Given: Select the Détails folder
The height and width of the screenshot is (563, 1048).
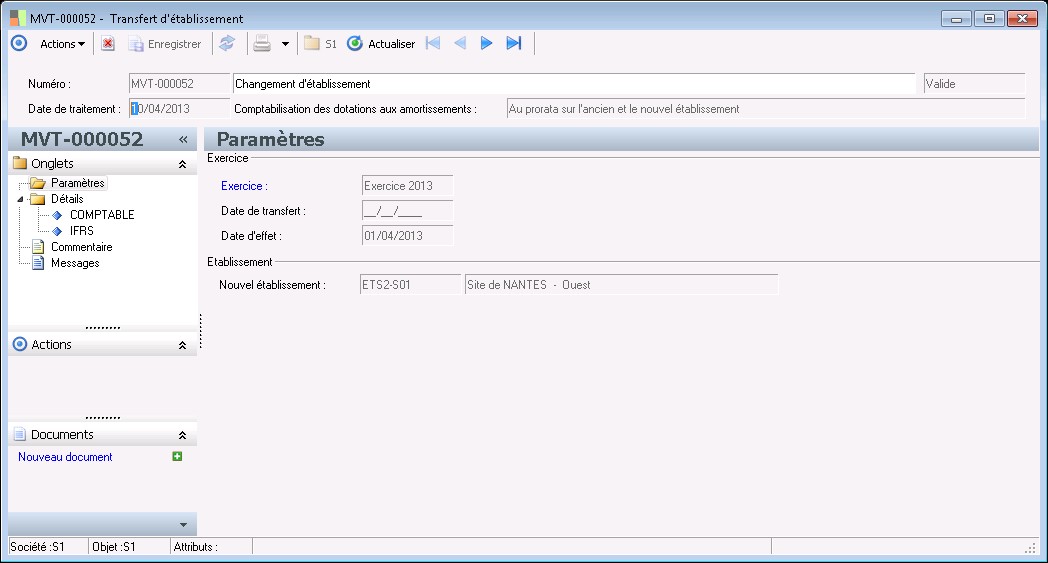Looking at the screenshot, I should tap(67, 199).
